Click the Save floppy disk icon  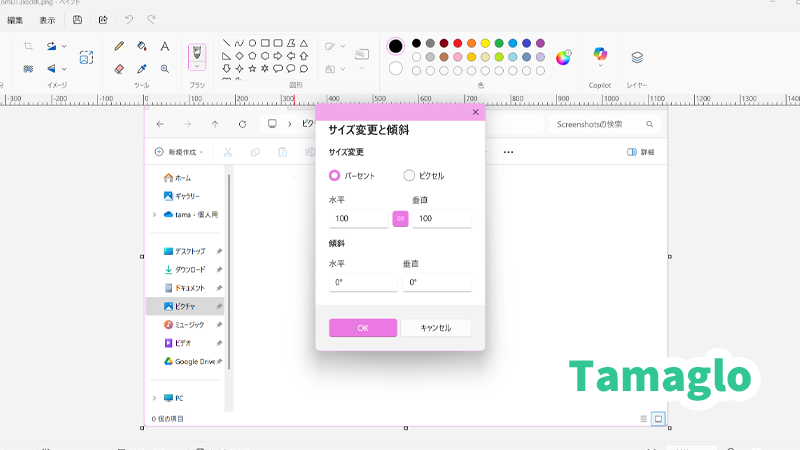[x=78, y=19]
